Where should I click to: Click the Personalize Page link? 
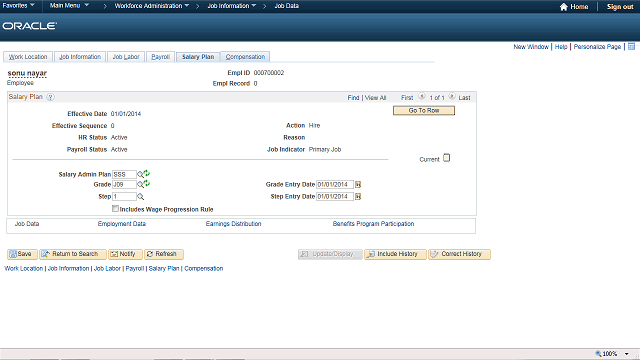click(597, 47)
